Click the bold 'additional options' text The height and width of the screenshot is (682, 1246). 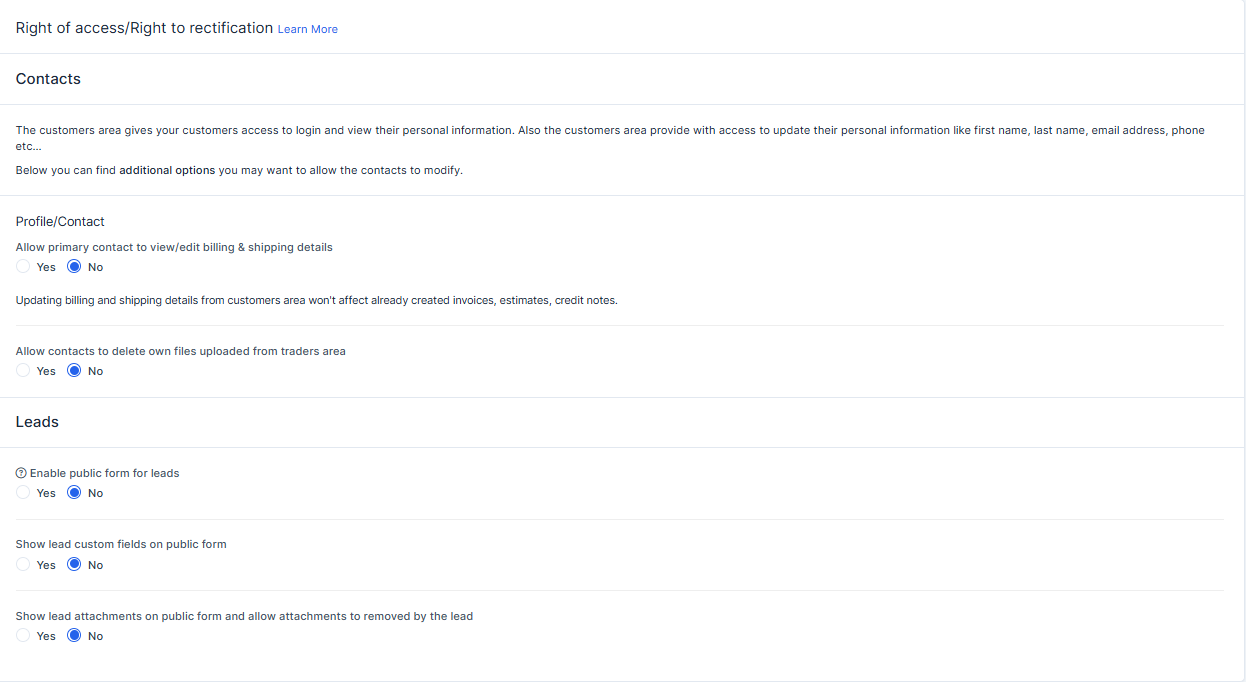click(x=167, y=170)
